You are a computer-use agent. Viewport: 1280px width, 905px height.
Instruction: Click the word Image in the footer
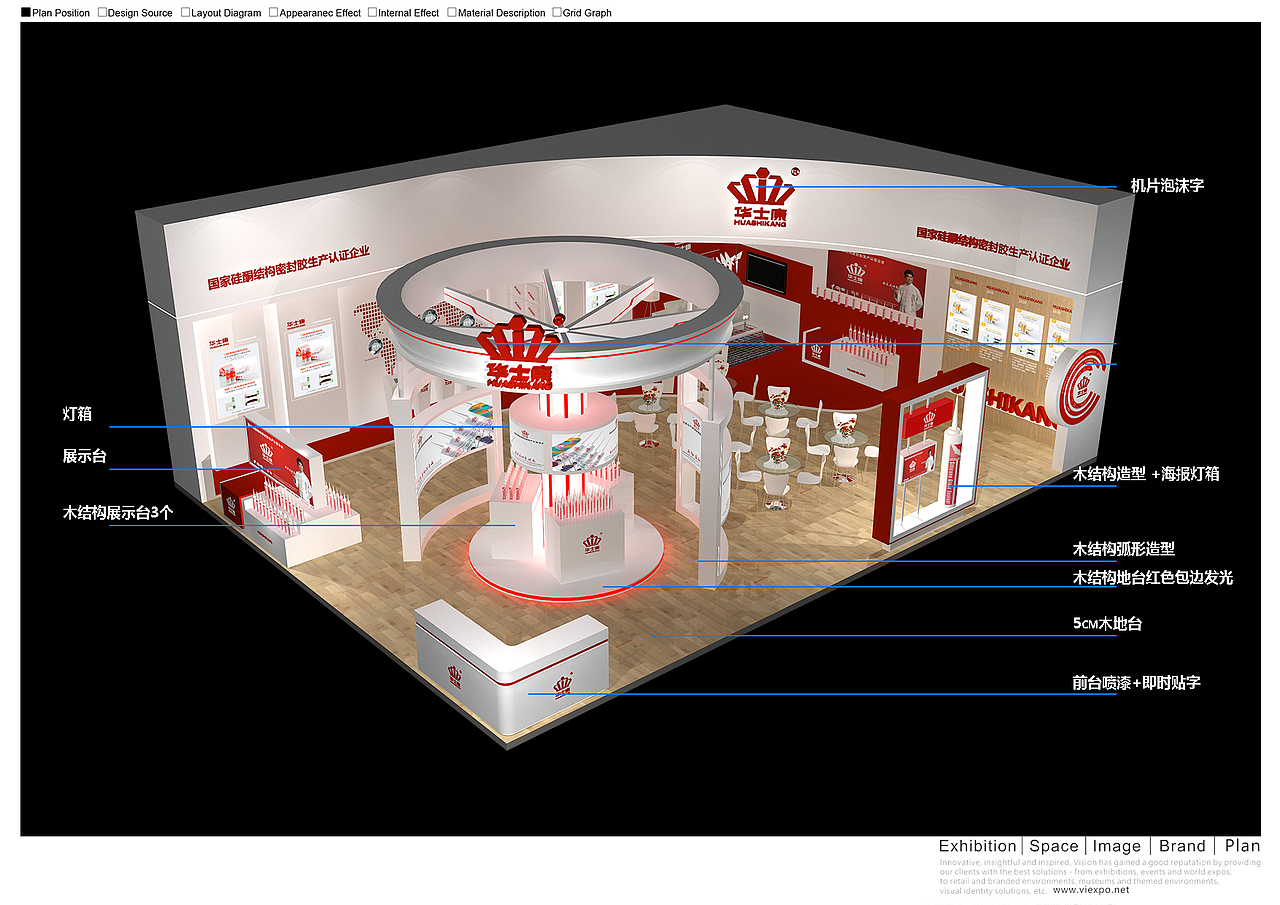click(1117, 846)
